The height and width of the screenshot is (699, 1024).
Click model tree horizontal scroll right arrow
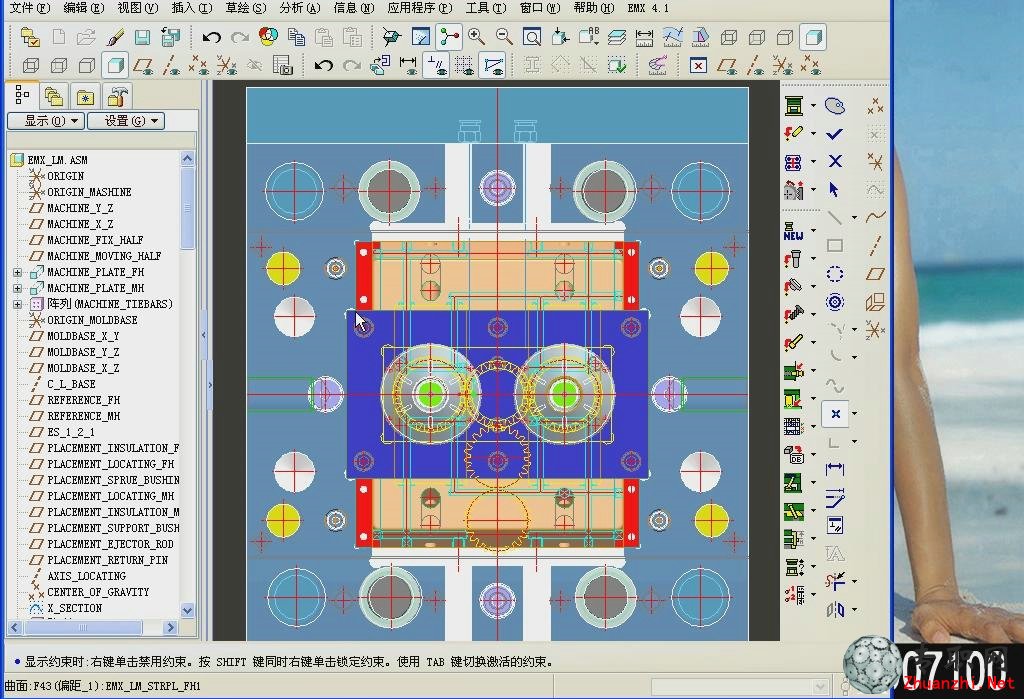click(x=170, y=628)
